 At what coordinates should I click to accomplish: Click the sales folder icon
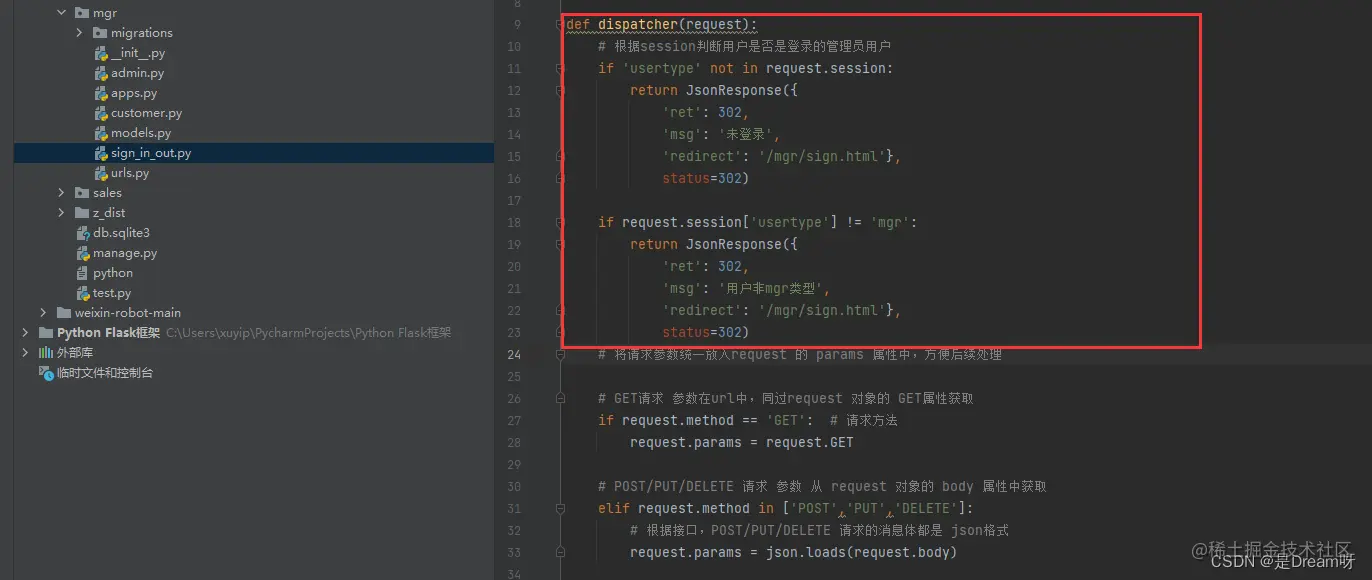82,193
